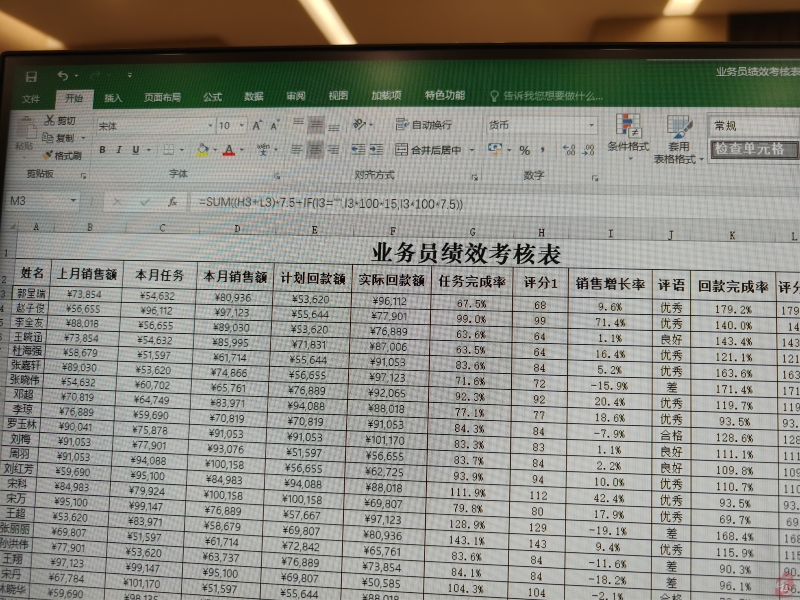Click the Cut (剪切) scissors icon
This screenshot has height=600, width=800.
coord(48,120)
